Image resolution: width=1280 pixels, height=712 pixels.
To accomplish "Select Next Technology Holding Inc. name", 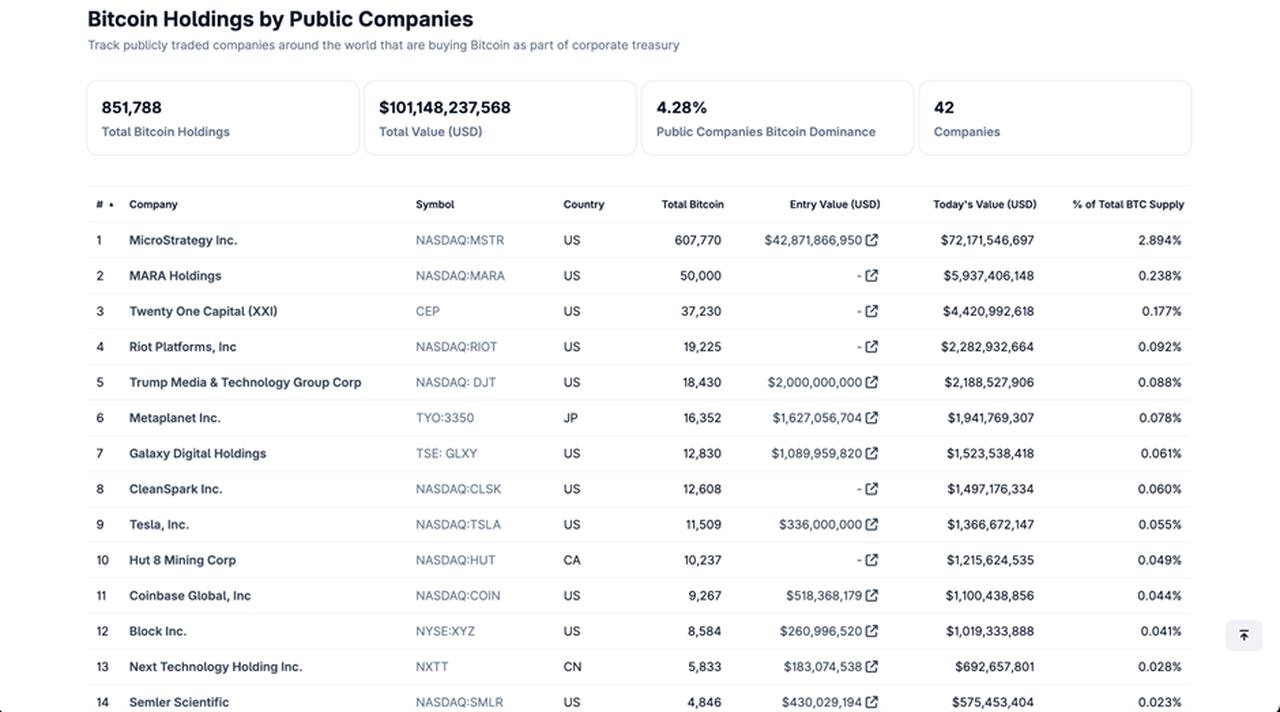I will pyautogui.click(x=216, y=666).
